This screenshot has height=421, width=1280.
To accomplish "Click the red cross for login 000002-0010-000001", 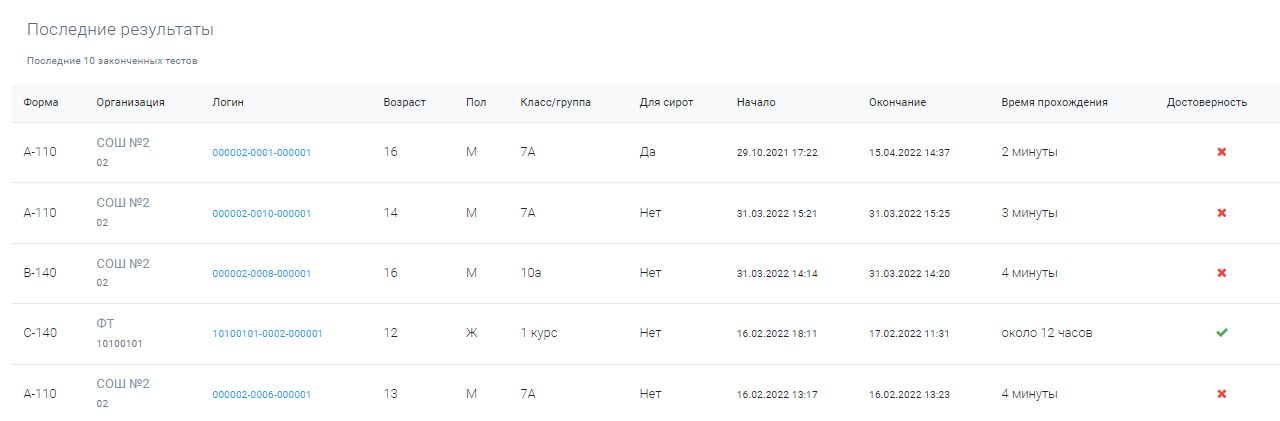I will tap(1221, 213).
